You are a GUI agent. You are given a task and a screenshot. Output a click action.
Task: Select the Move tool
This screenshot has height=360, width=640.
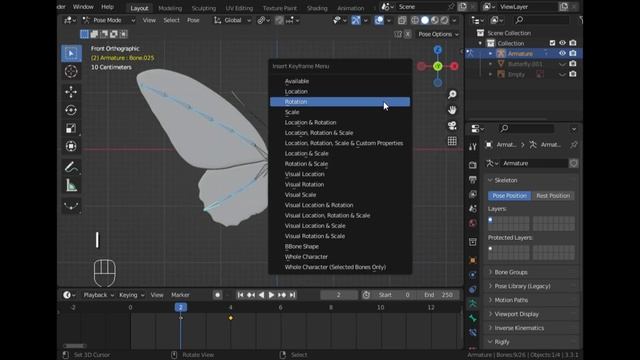(x=71, y=92)
